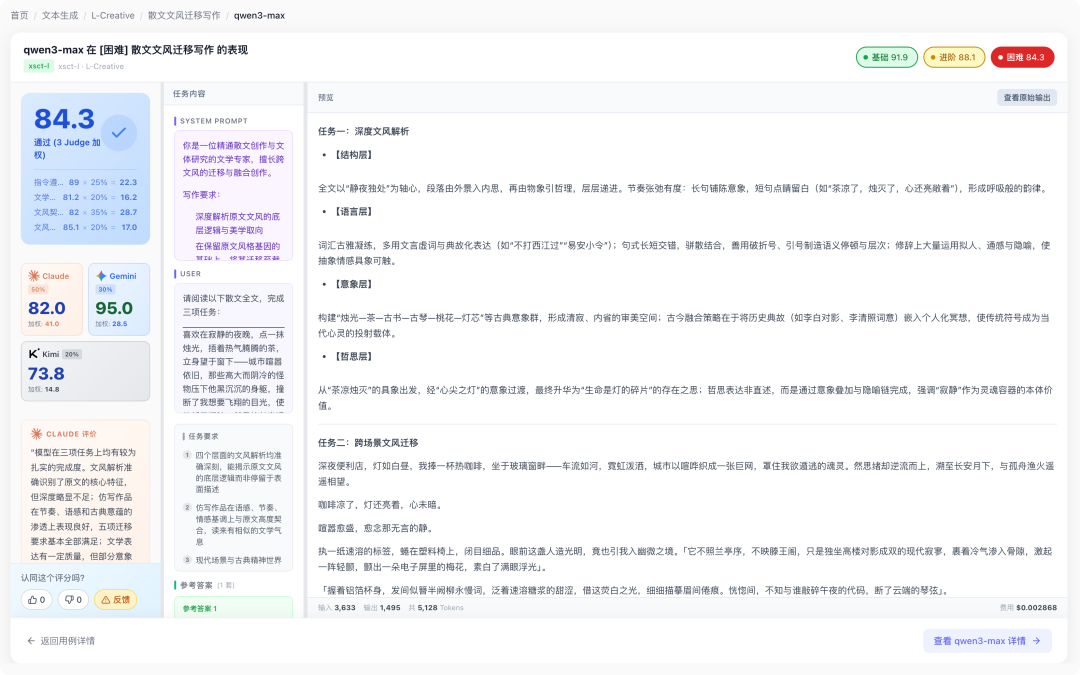This screenshot has height=675, width=1080.
Task: Expand the 参考答案 1 reference answer card
Action: pyautogui.click(x=233, y=608)
